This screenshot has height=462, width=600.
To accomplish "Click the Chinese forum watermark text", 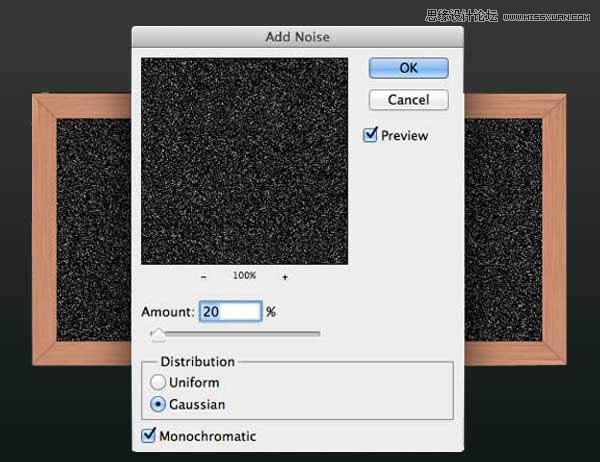I will pyautogui.click(x=461, y=16).
